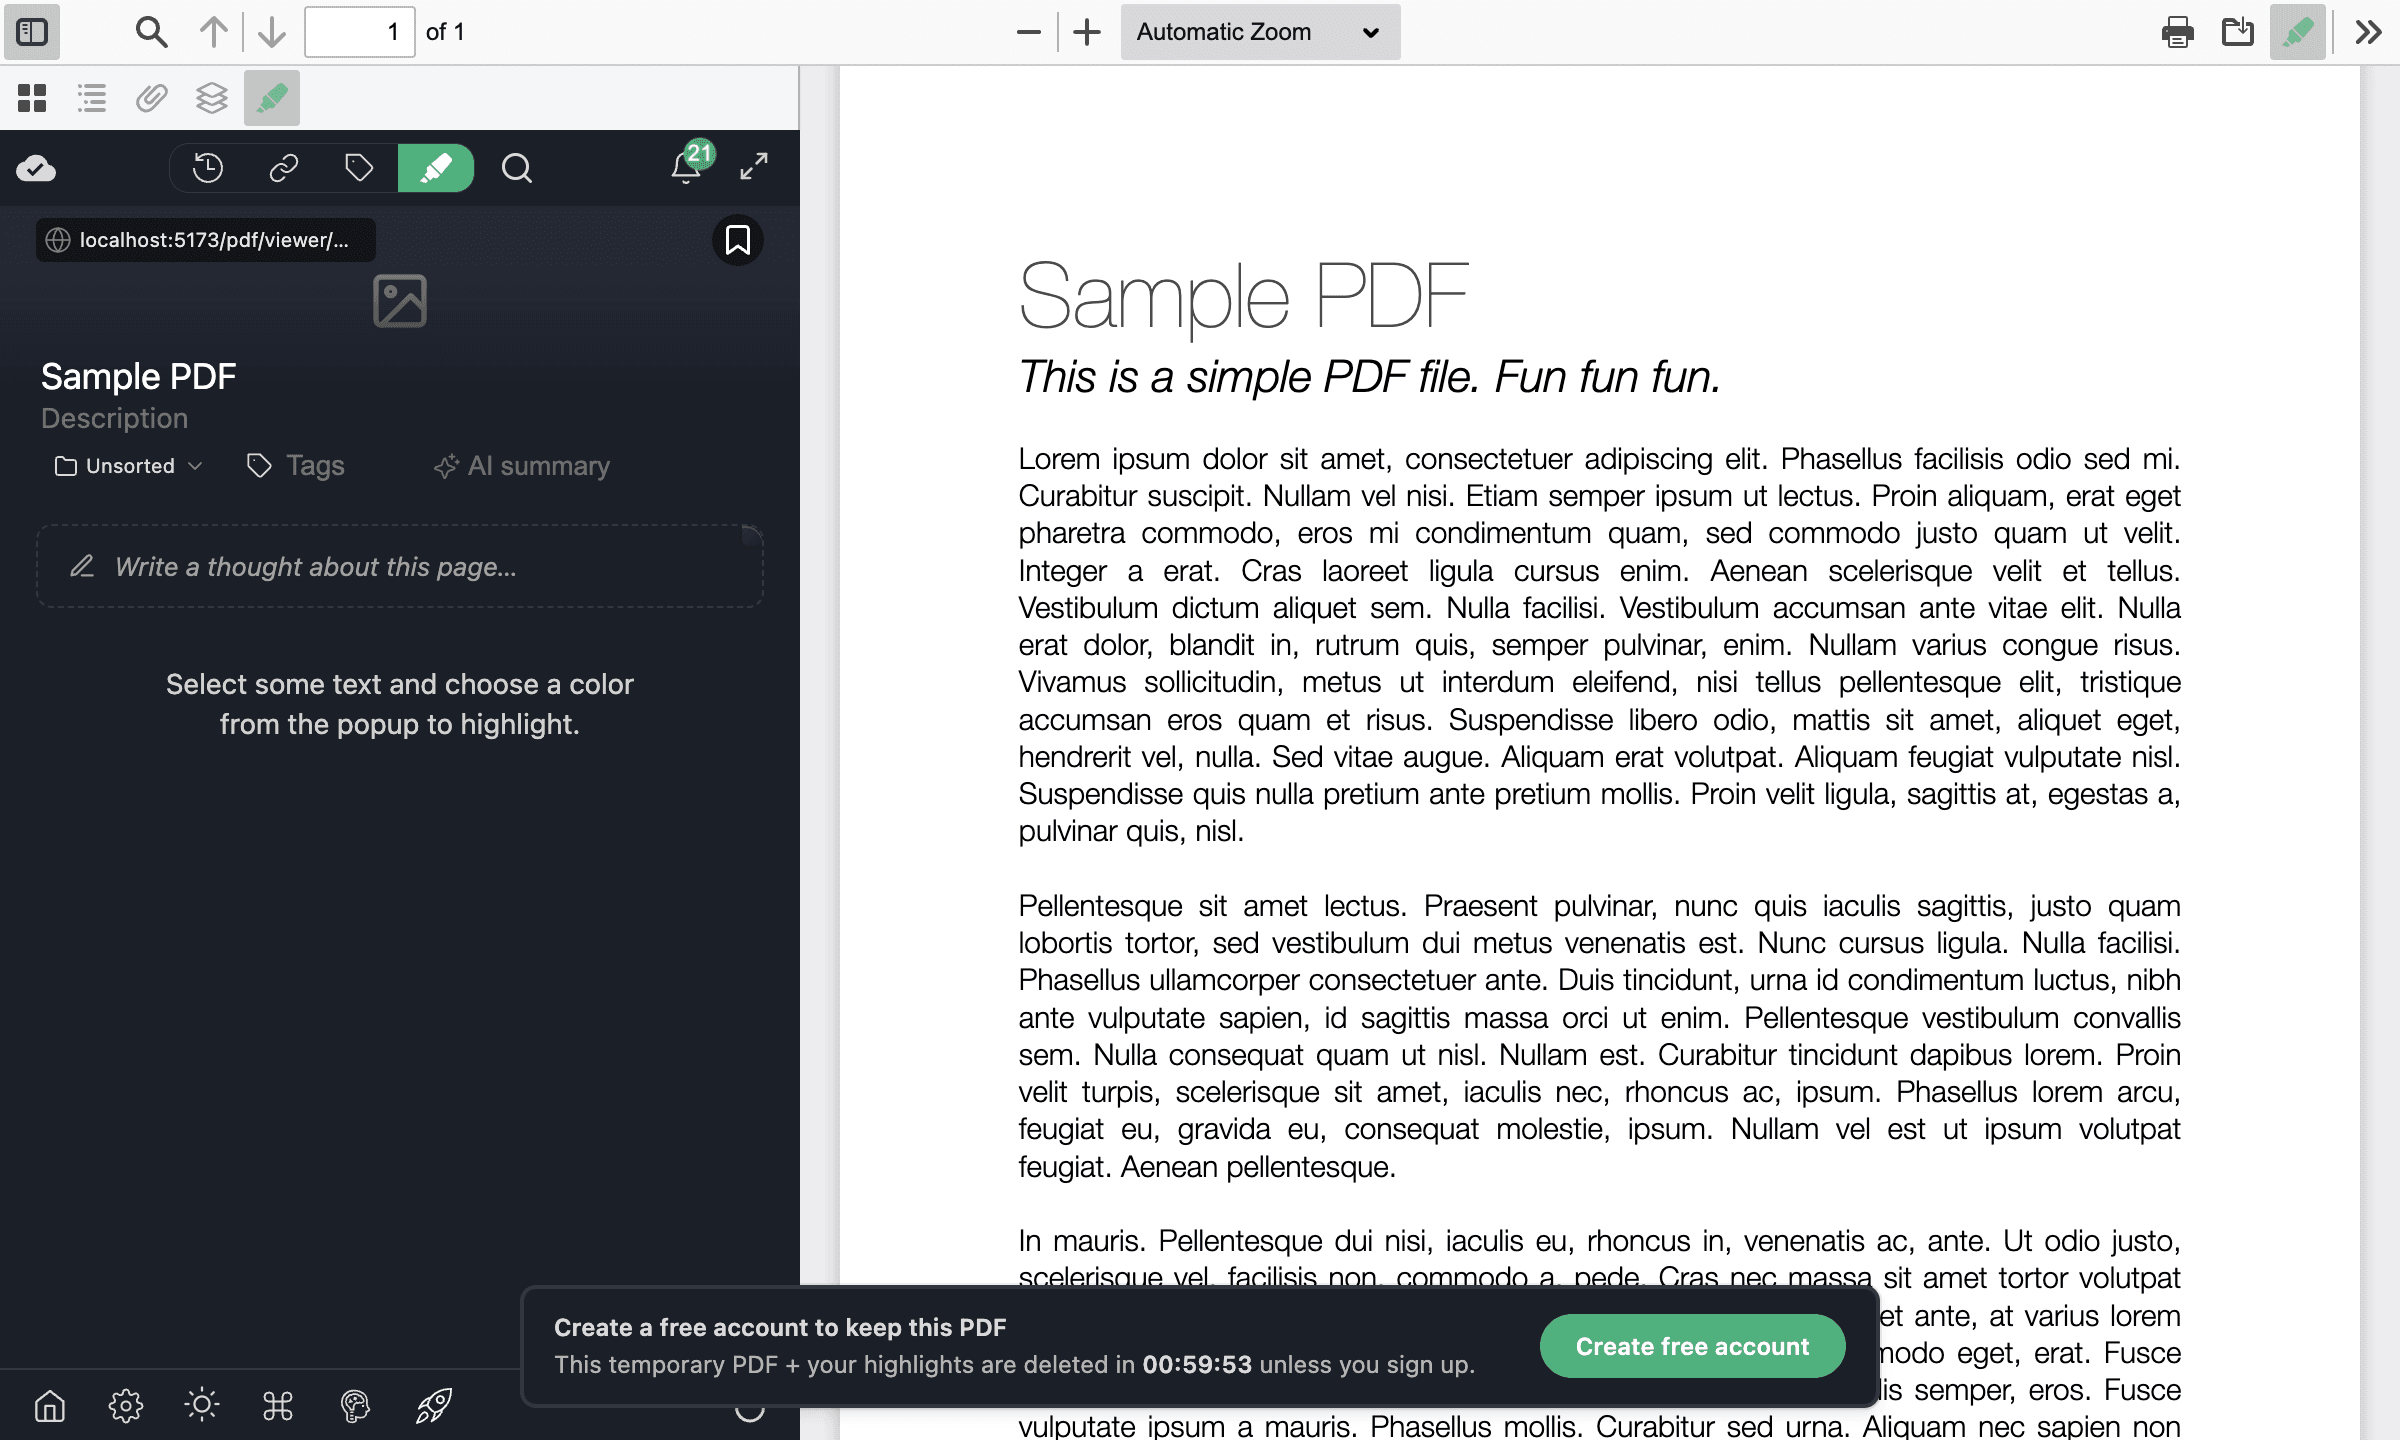Screen dimensions: 2400x1440
Task: Go to the home icon
Action: pyautogui.click(x=50, y=1405)
